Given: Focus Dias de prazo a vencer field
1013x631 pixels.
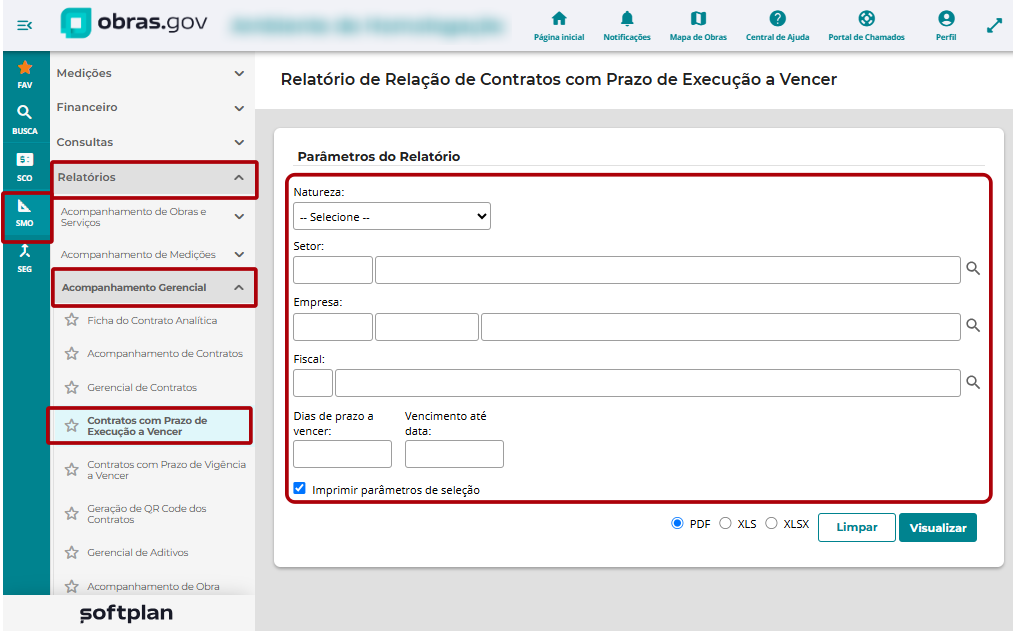Looking at the screenshot, I should (342, 454).
